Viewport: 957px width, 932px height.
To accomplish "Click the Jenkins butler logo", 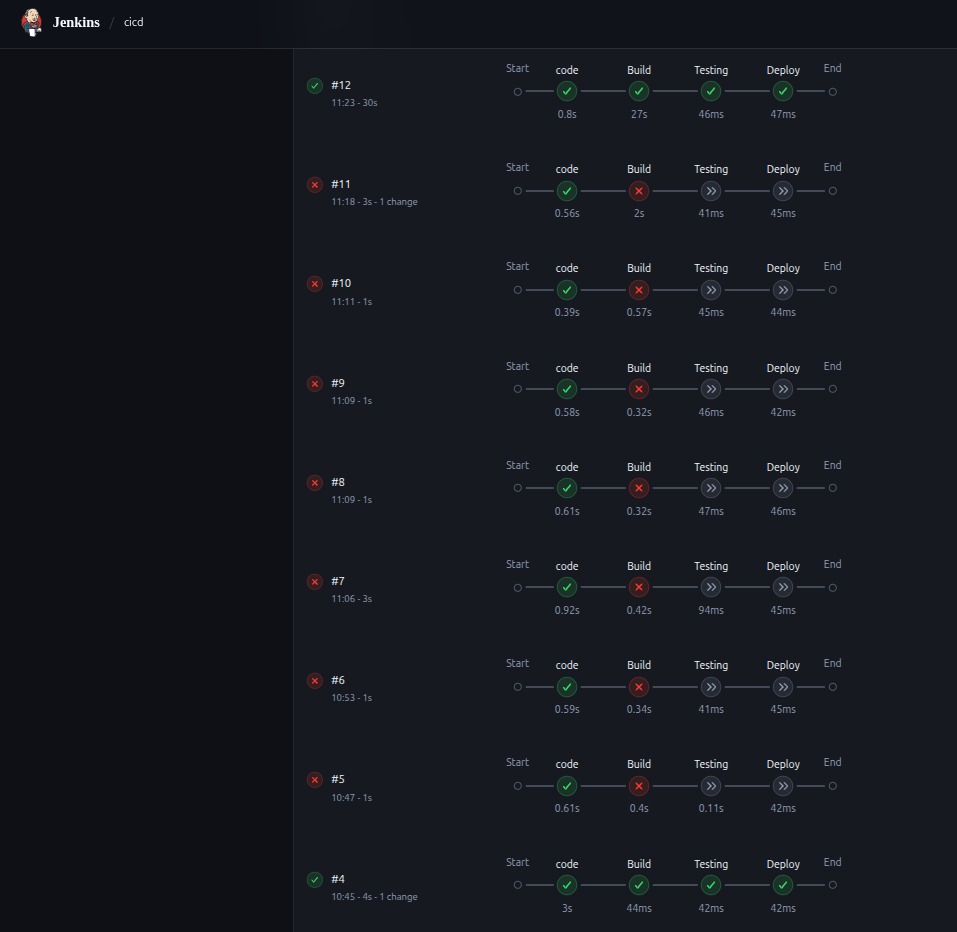I will 32,23.
